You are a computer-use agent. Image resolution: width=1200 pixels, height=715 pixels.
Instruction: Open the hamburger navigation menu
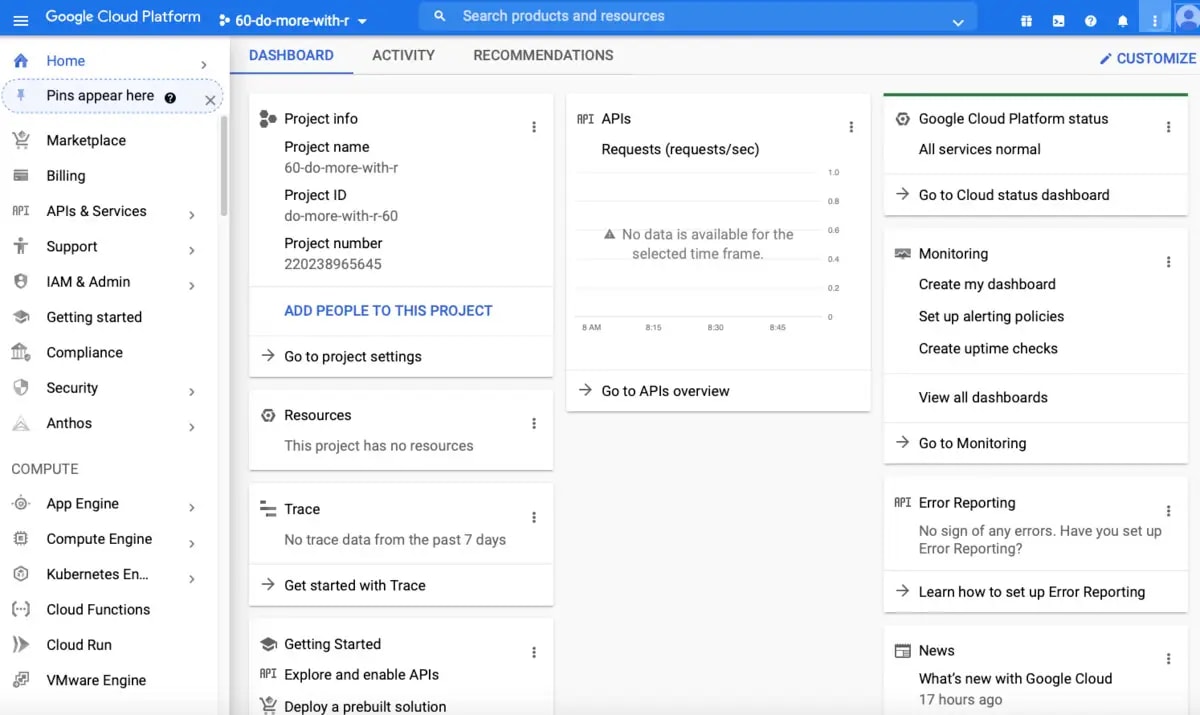[x=20, y=19]
